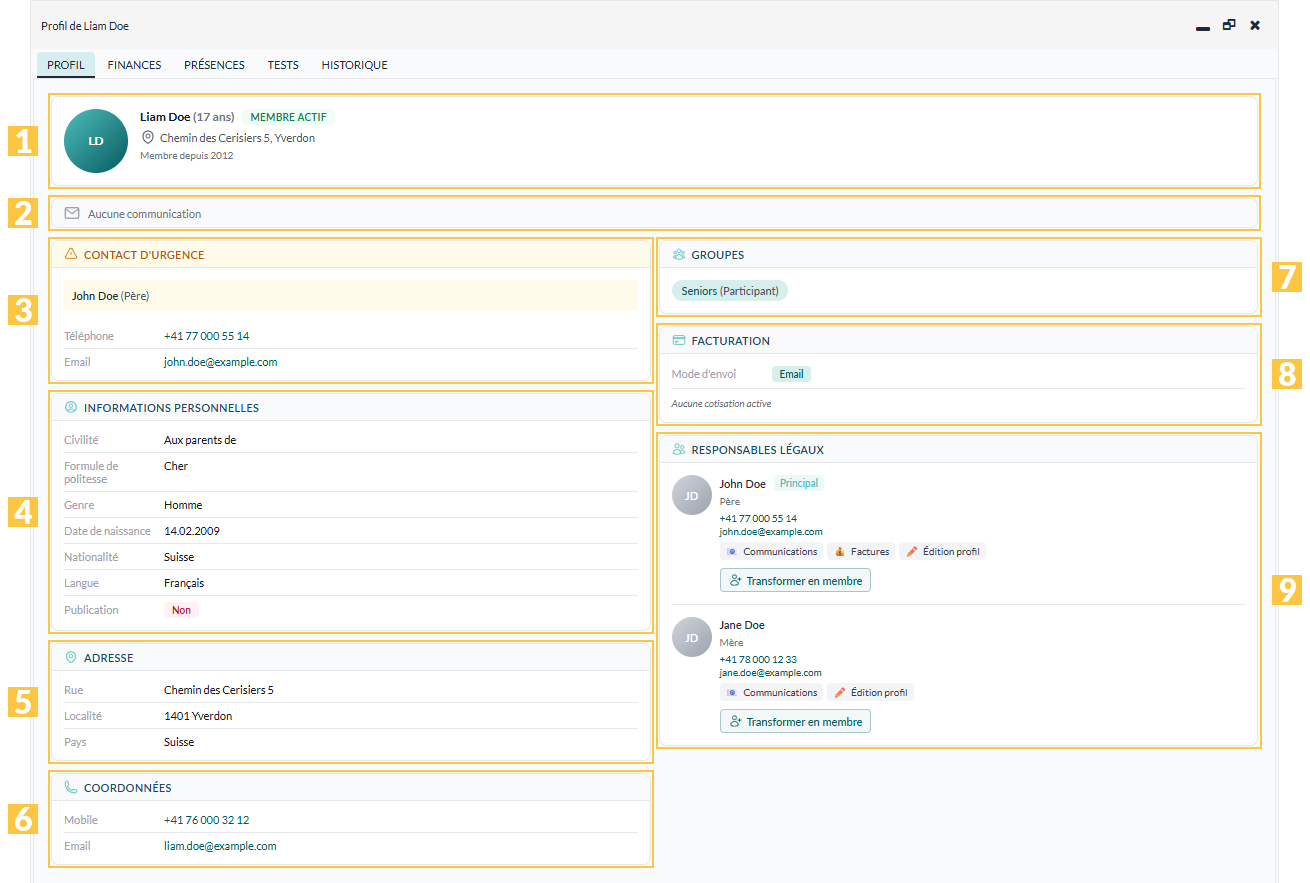This screenshot has width=1310, height=883.
Task: Click John Doe's JD avatar
Action: 692,495
